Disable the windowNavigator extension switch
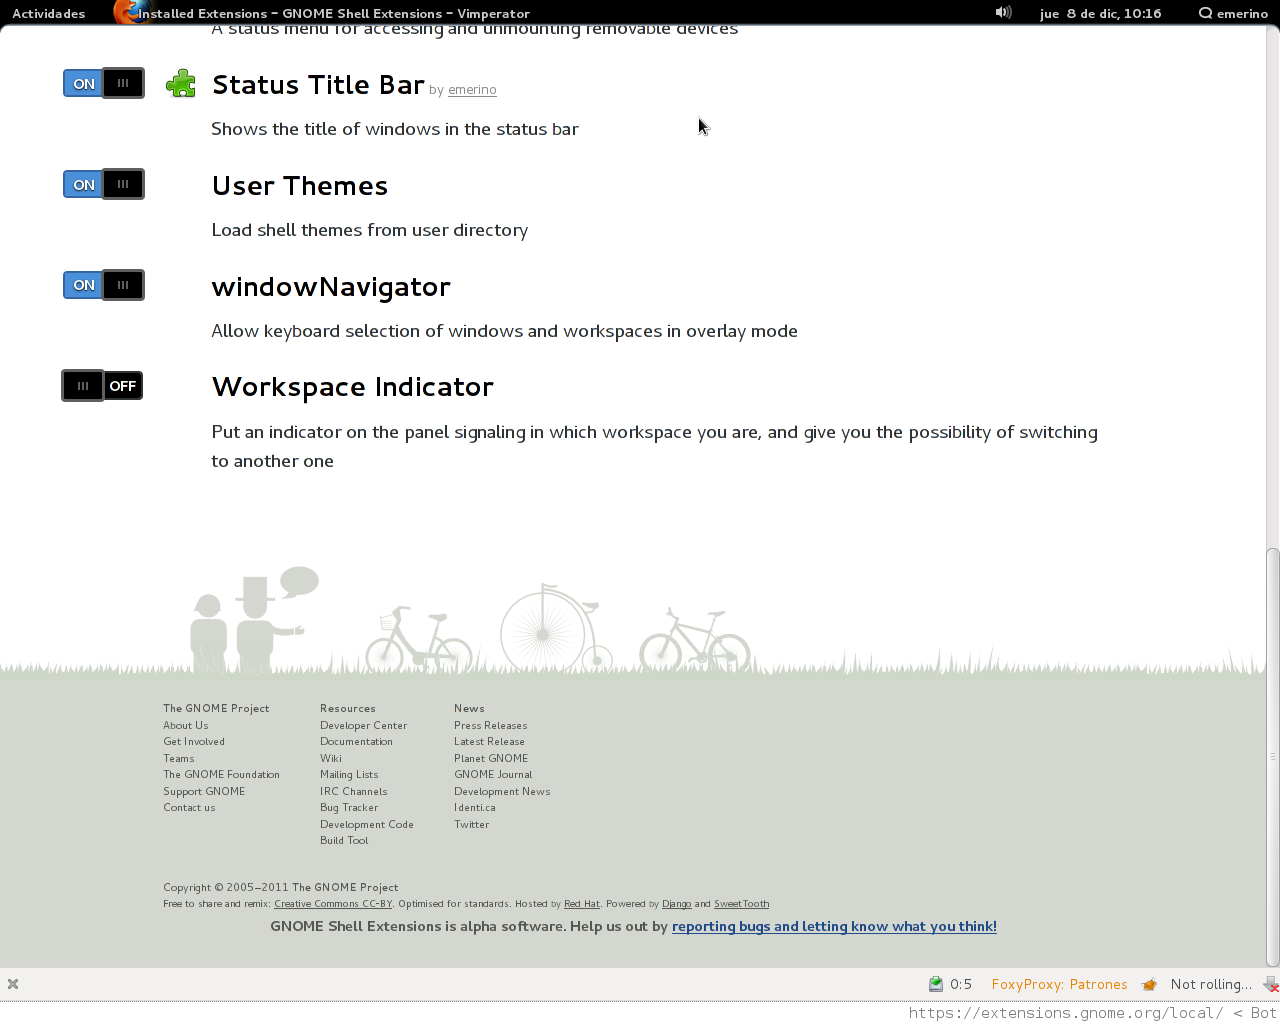 [104, 285]
